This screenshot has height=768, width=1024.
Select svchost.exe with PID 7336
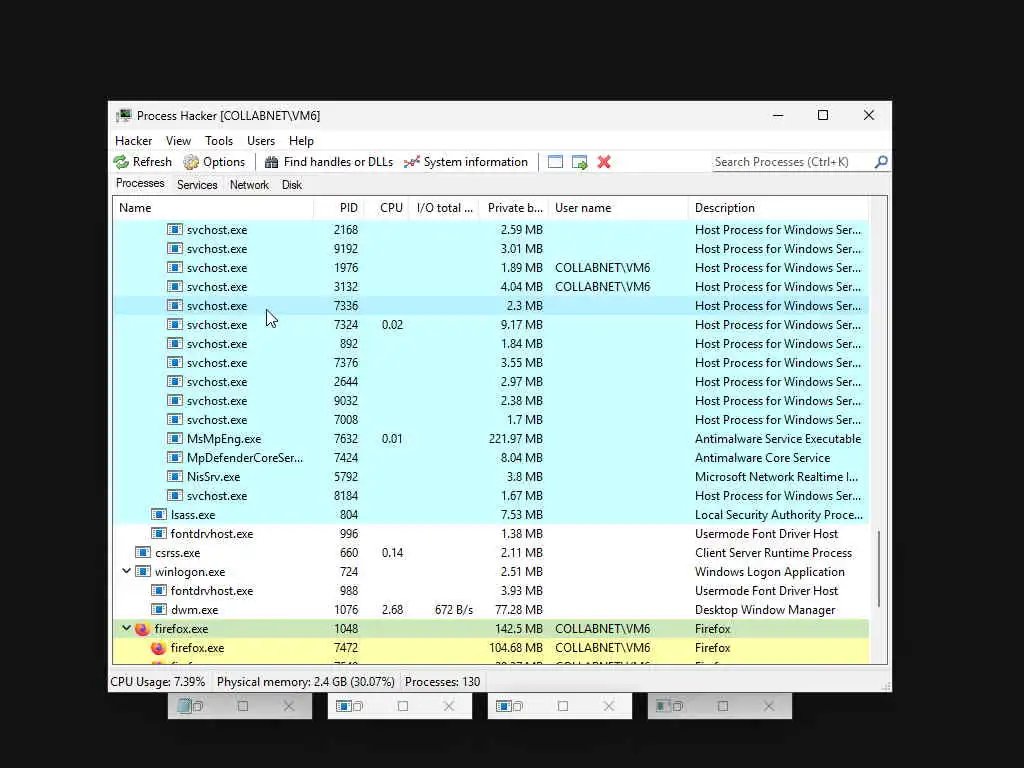pyautogui.click(x=491, y=306)
